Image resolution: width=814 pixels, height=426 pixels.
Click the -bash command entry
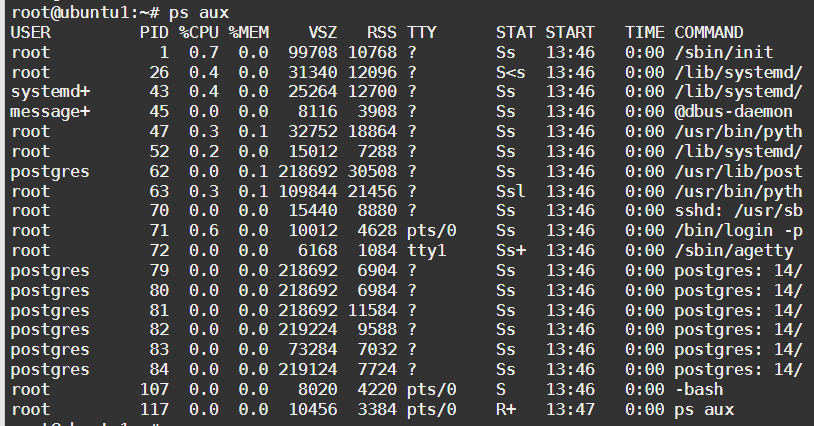click(x=700, y=389)
